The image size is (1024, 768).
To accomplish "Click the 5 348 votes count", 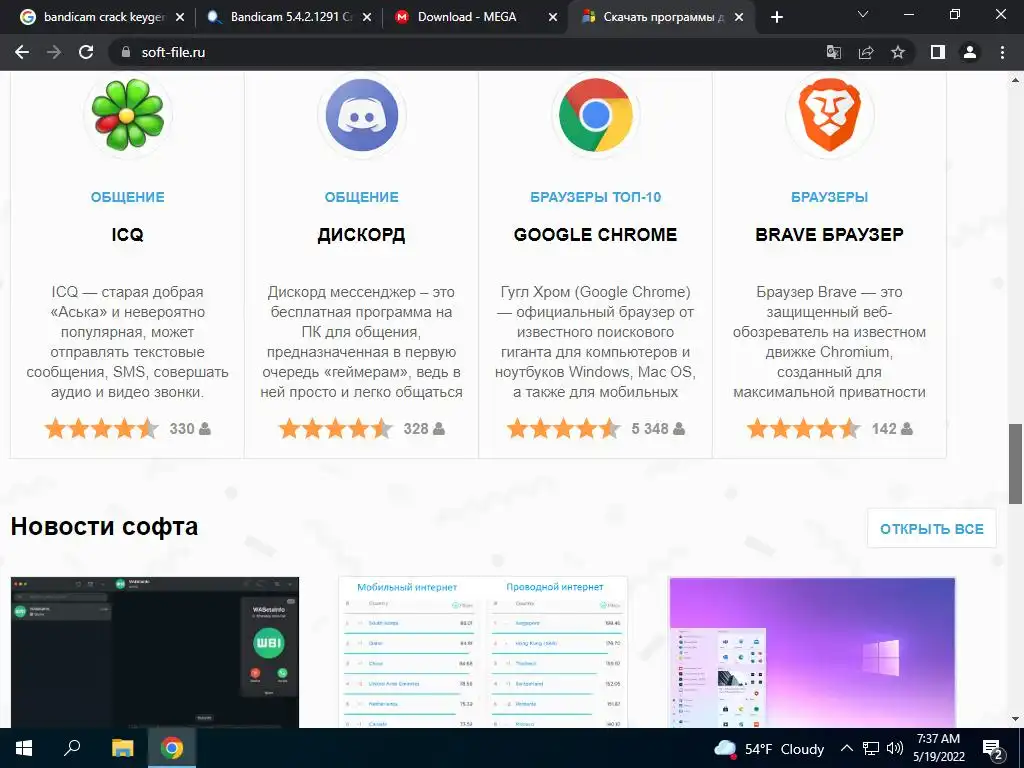I will point(650,429).
